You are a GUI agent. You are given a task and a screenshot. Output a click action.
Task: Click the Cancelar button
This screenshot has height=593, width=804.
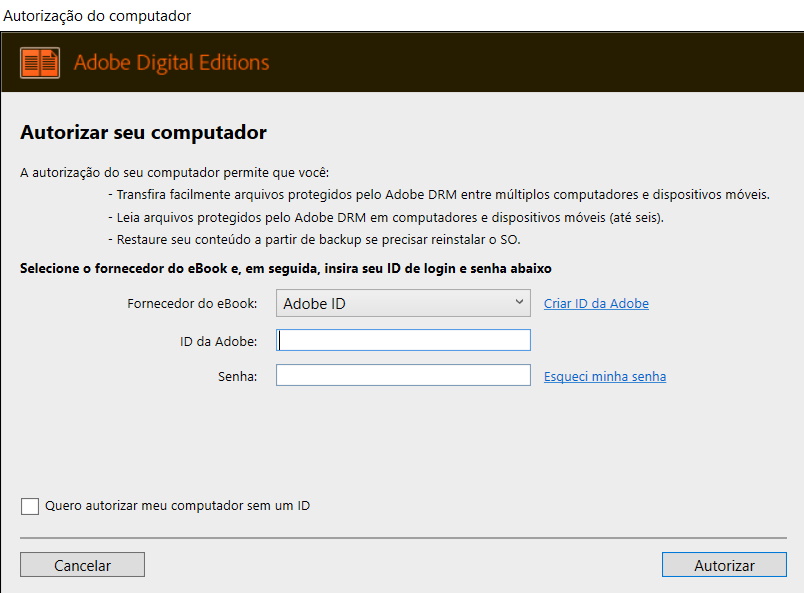pos(82,565)
